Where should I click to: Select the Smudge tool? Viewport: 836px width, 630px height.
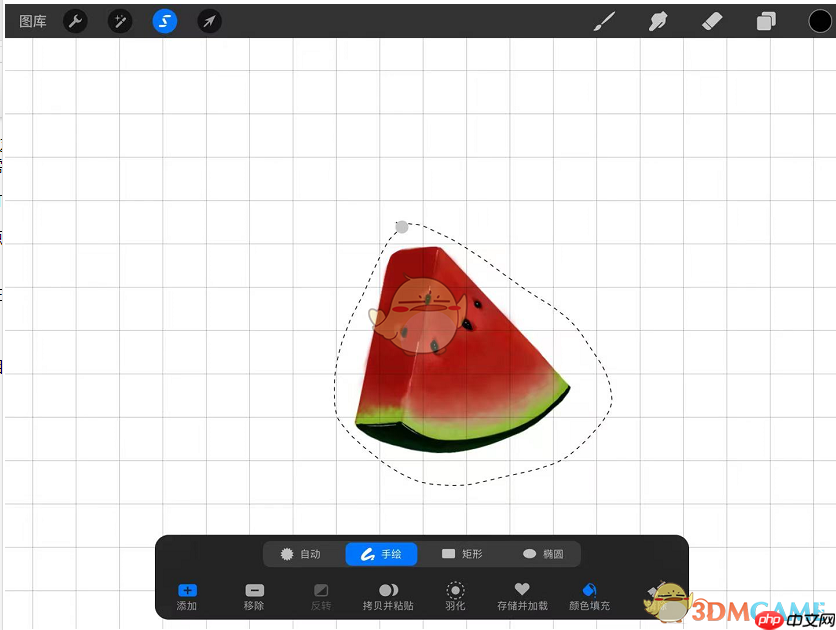point(658,21)
